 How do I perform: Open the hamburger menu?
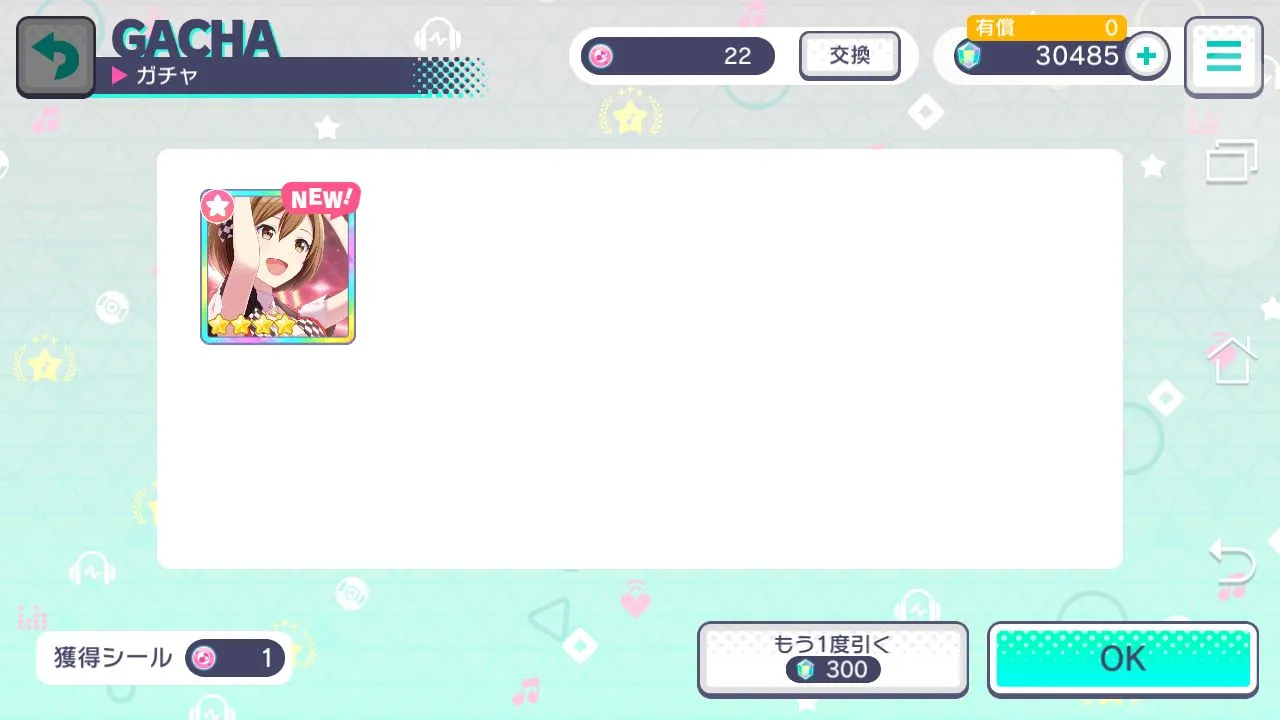[1223, 57]
